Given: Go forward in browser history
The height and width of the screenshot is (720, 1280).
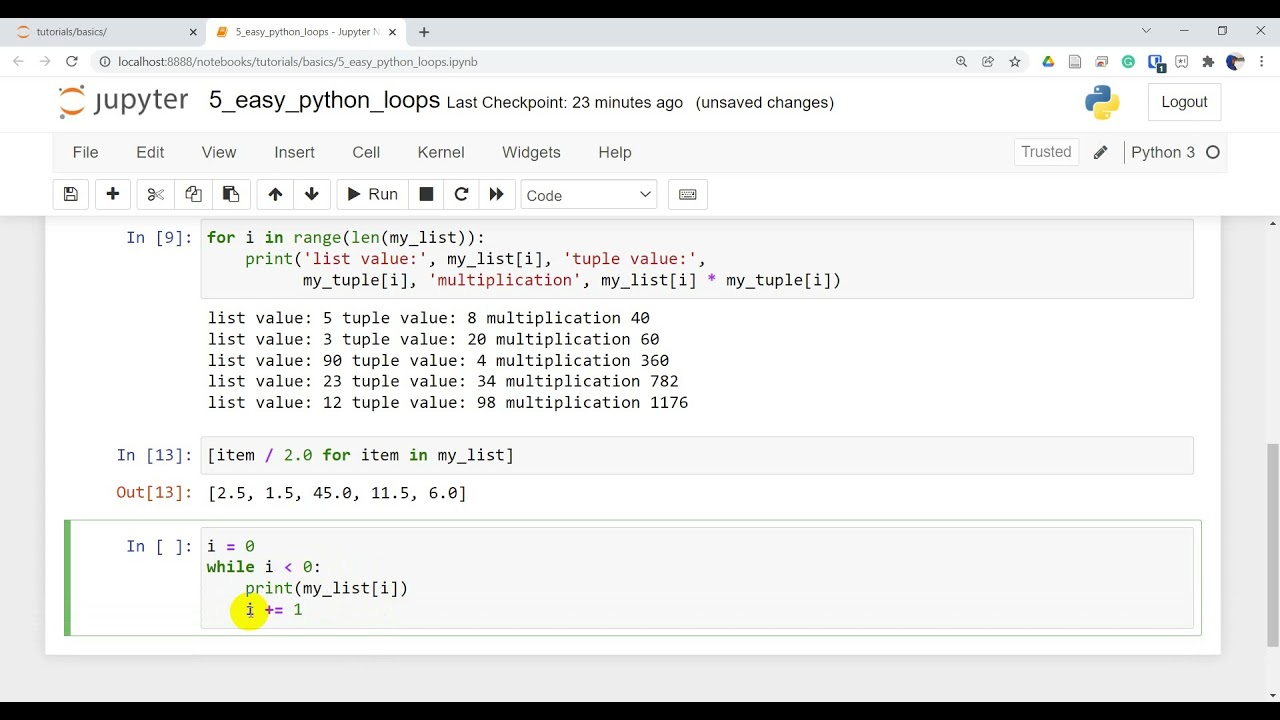Looking at the screenshot, I should coord(45,62).
